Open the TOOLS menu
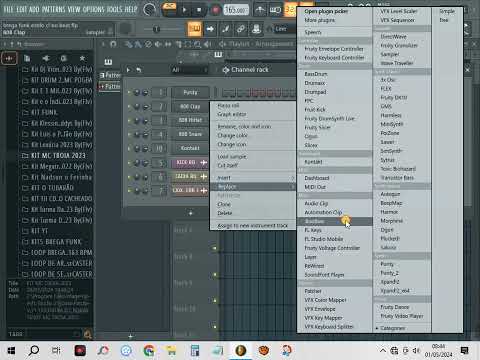This screenshot has height=360, width=480. tap(115, 9)
